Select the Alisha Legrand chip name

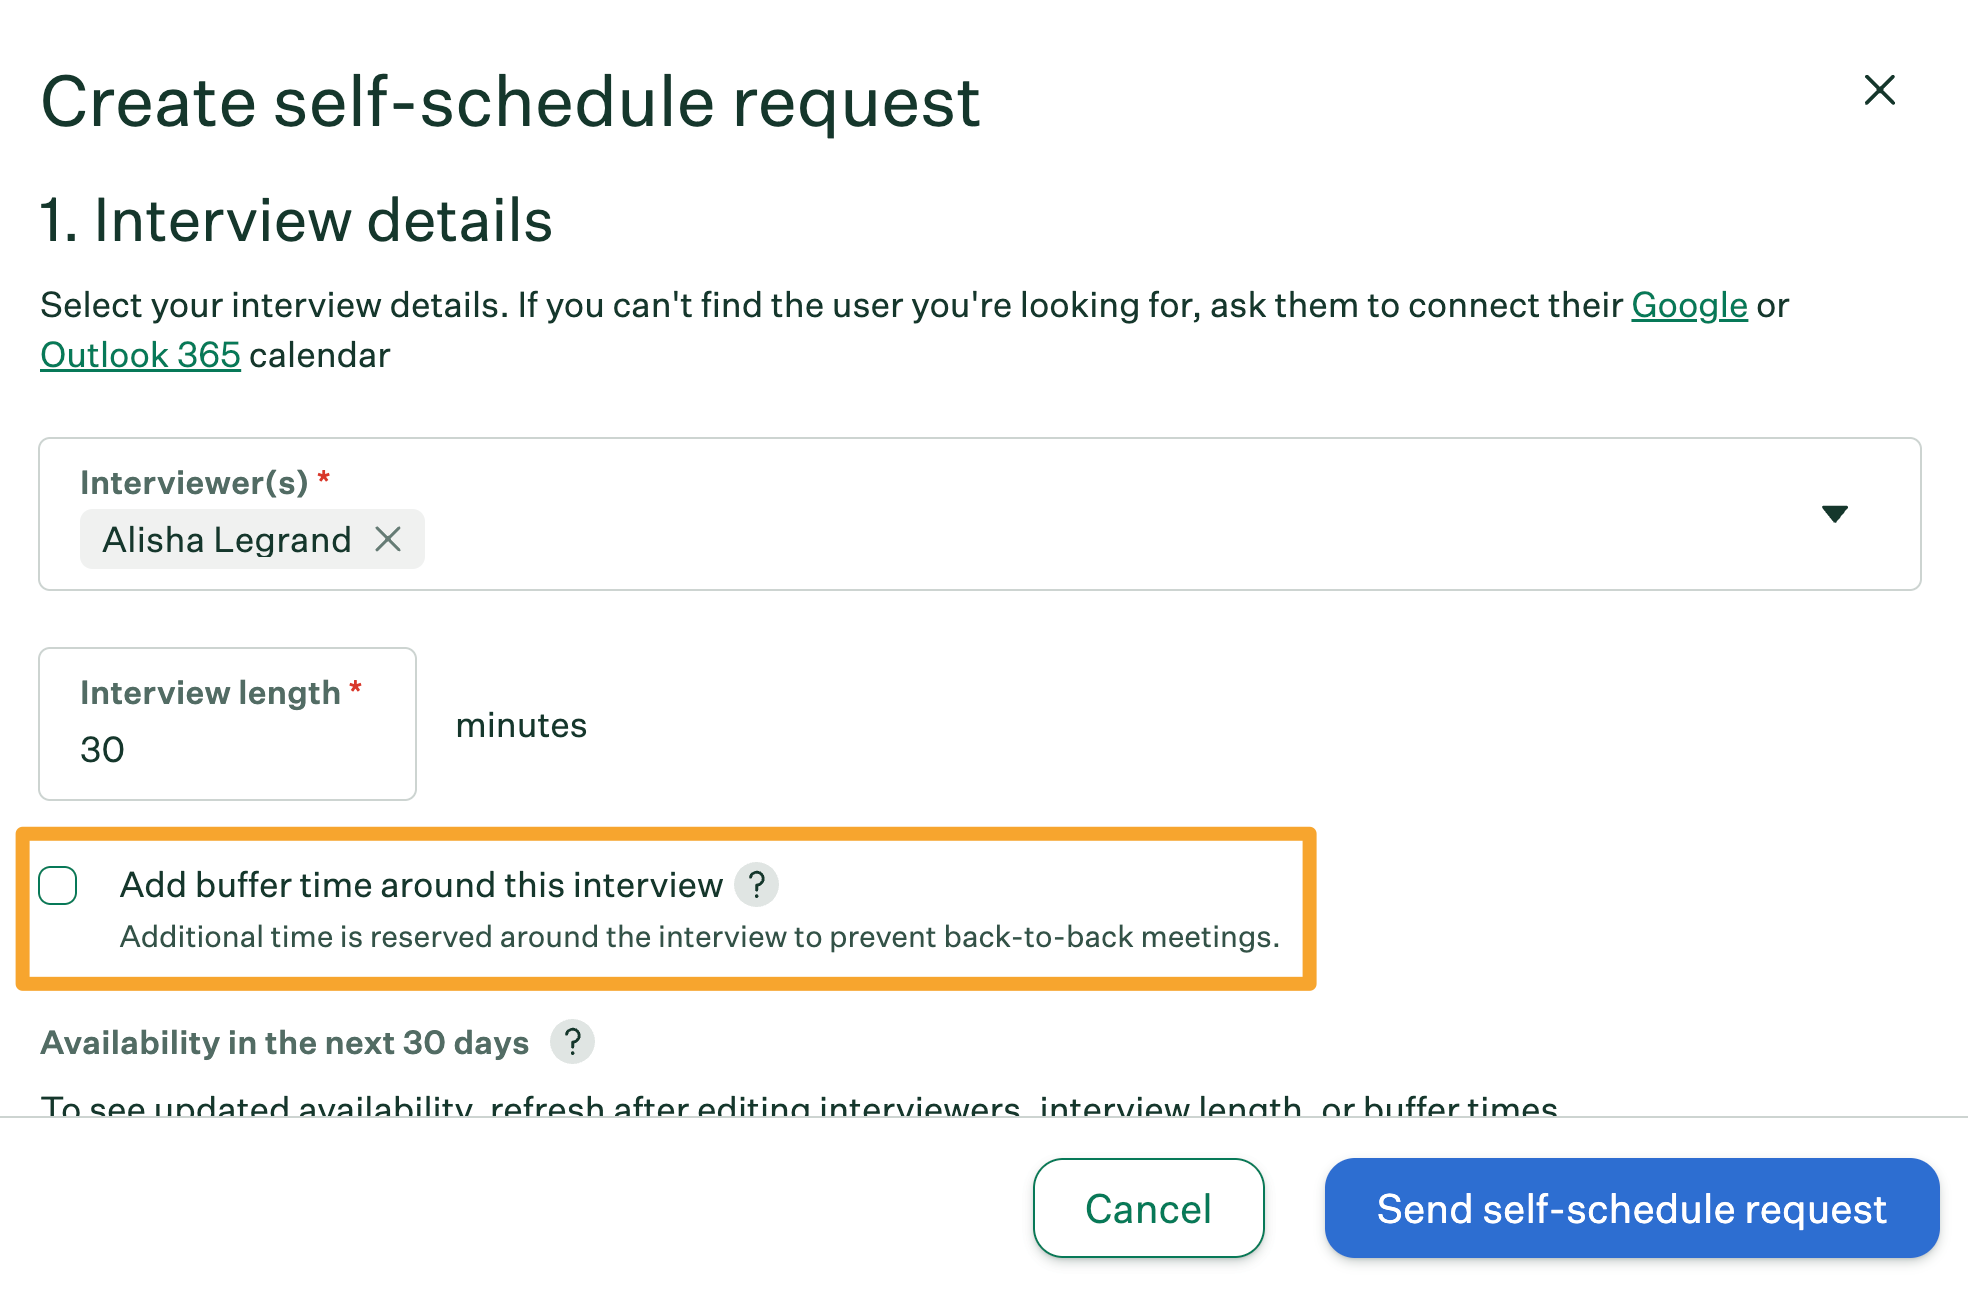pyautogui.click(x=227, y=540)
